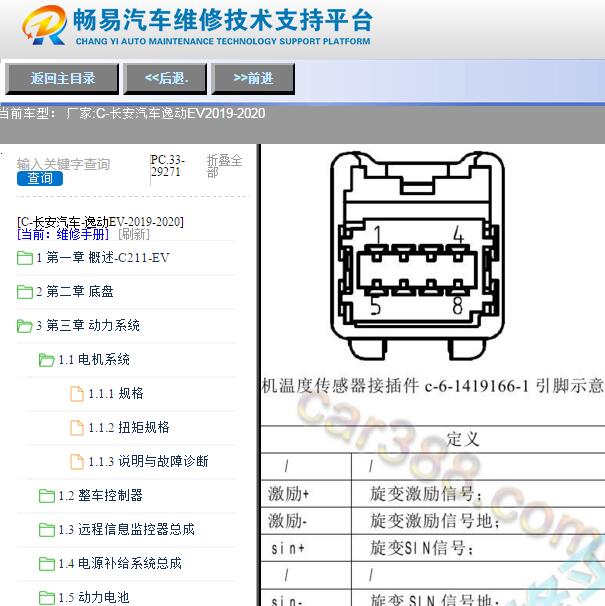Collapse open folder icon of 1.1 电机系统

(x=46, y=360)
